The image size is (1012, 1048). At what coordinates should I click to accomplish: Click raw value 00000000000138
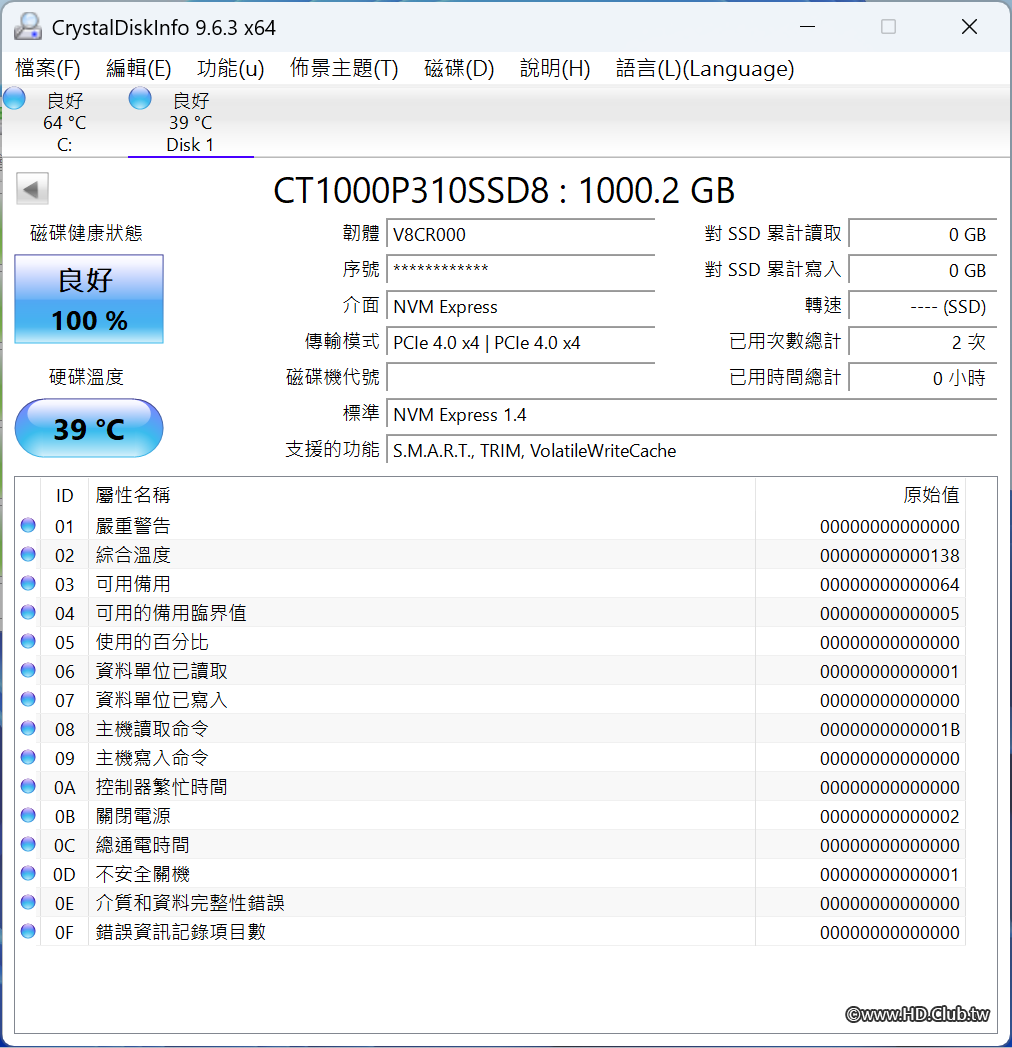[x=890, y=555]
